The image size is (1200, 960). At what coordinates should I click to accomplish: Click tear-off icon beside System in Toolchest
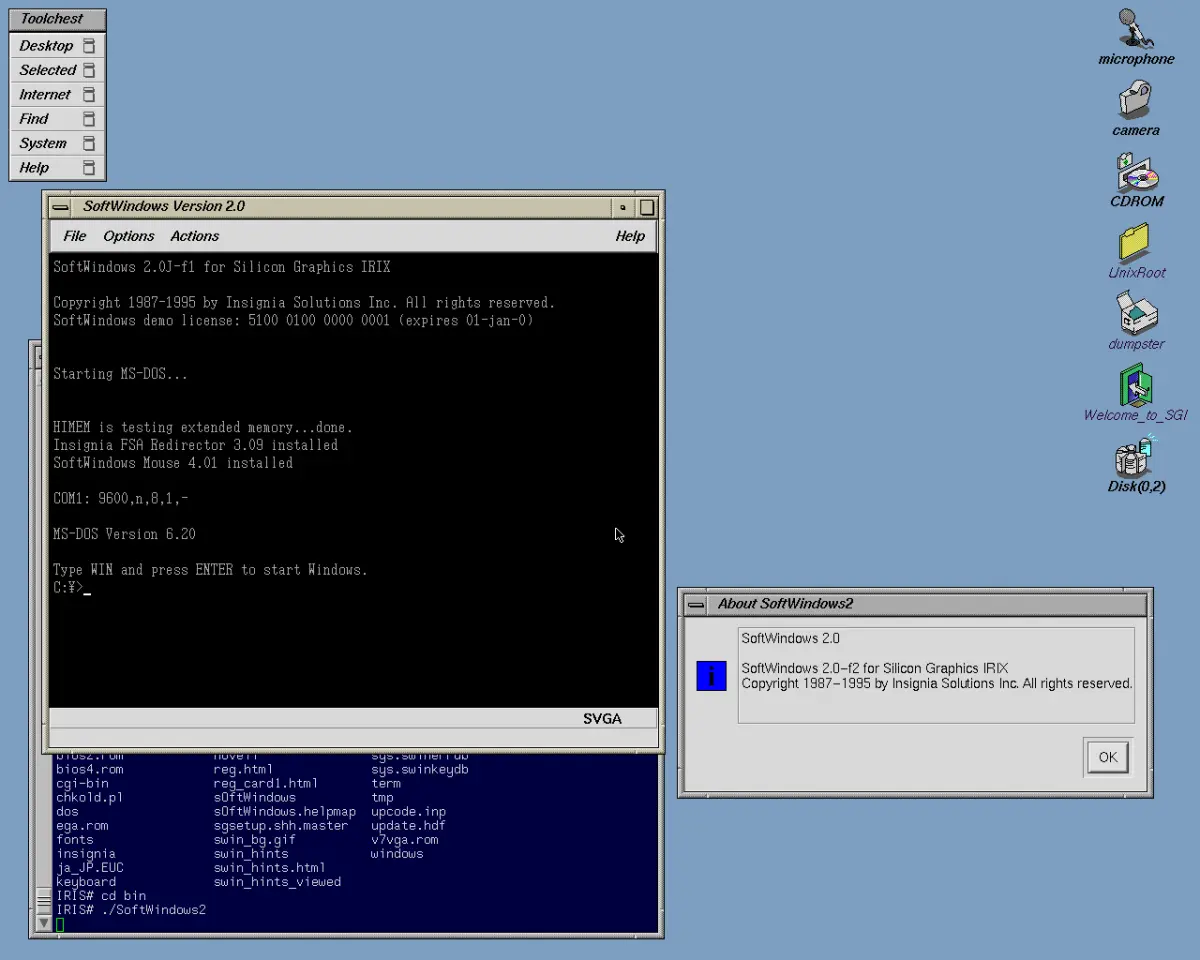coord(89,143)
